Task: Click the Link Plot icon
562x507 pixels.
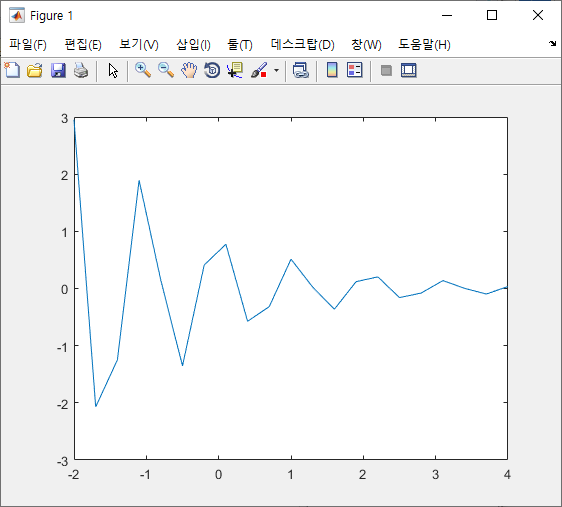Action: pos(301,70)
